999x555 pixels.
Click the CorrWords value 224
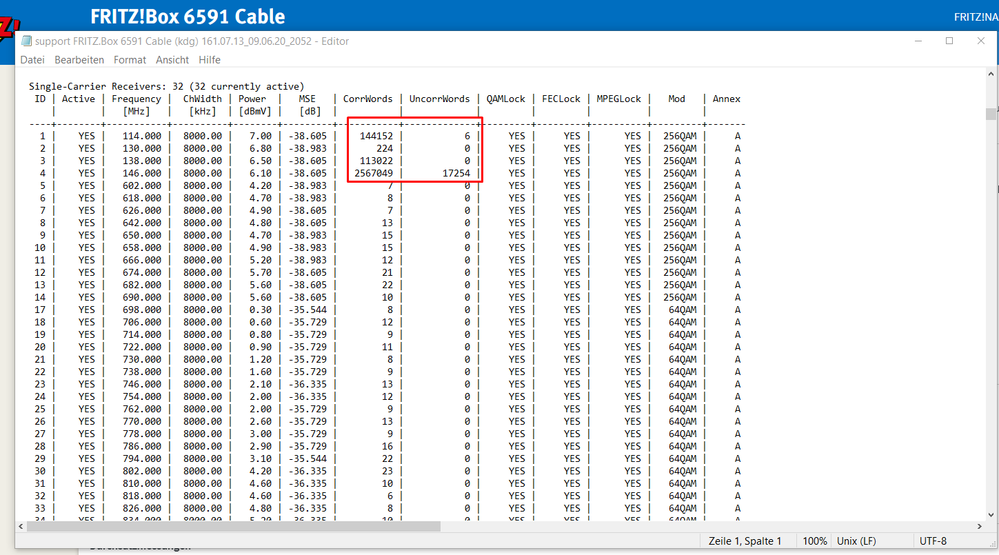[384, 148]
